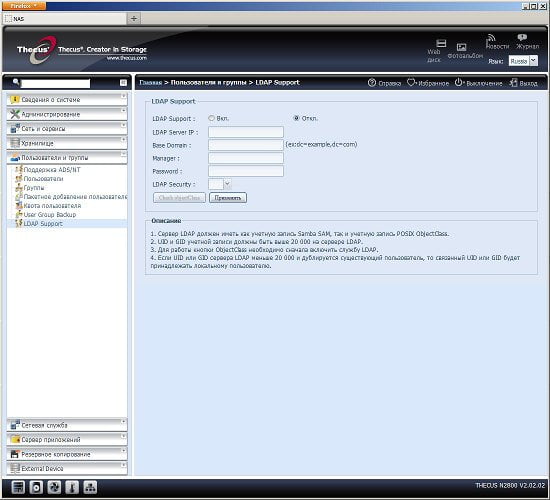Click the Выход logout icon

coord(513,83)
